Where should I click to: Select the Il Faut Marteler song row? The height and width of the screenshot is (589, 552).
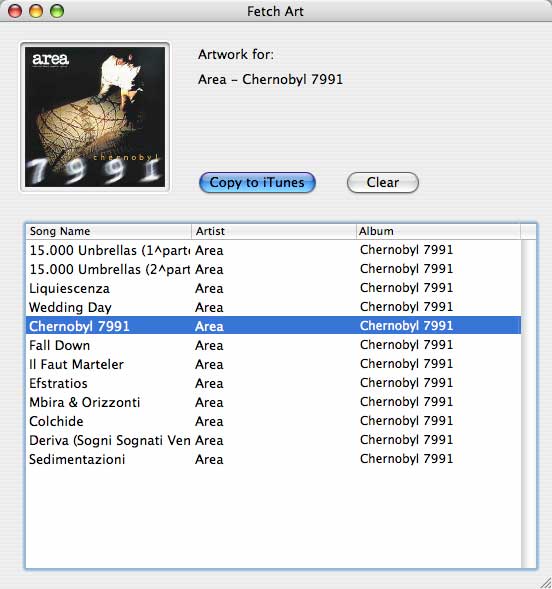(273, 364)
